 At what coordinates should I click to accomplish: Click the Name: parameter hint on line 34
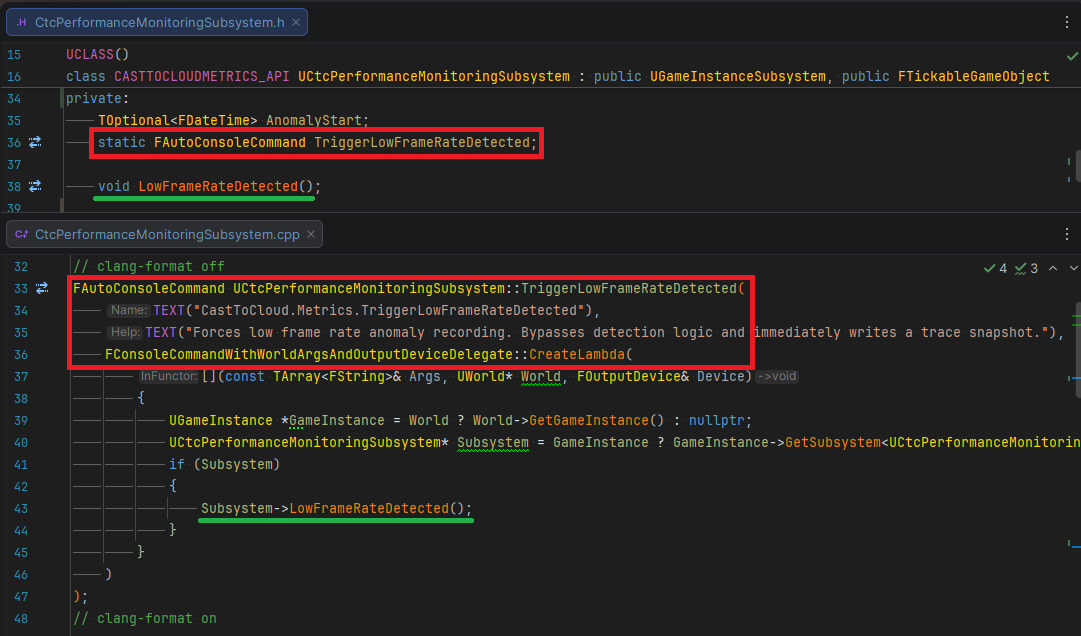click(x=129, y=310)
